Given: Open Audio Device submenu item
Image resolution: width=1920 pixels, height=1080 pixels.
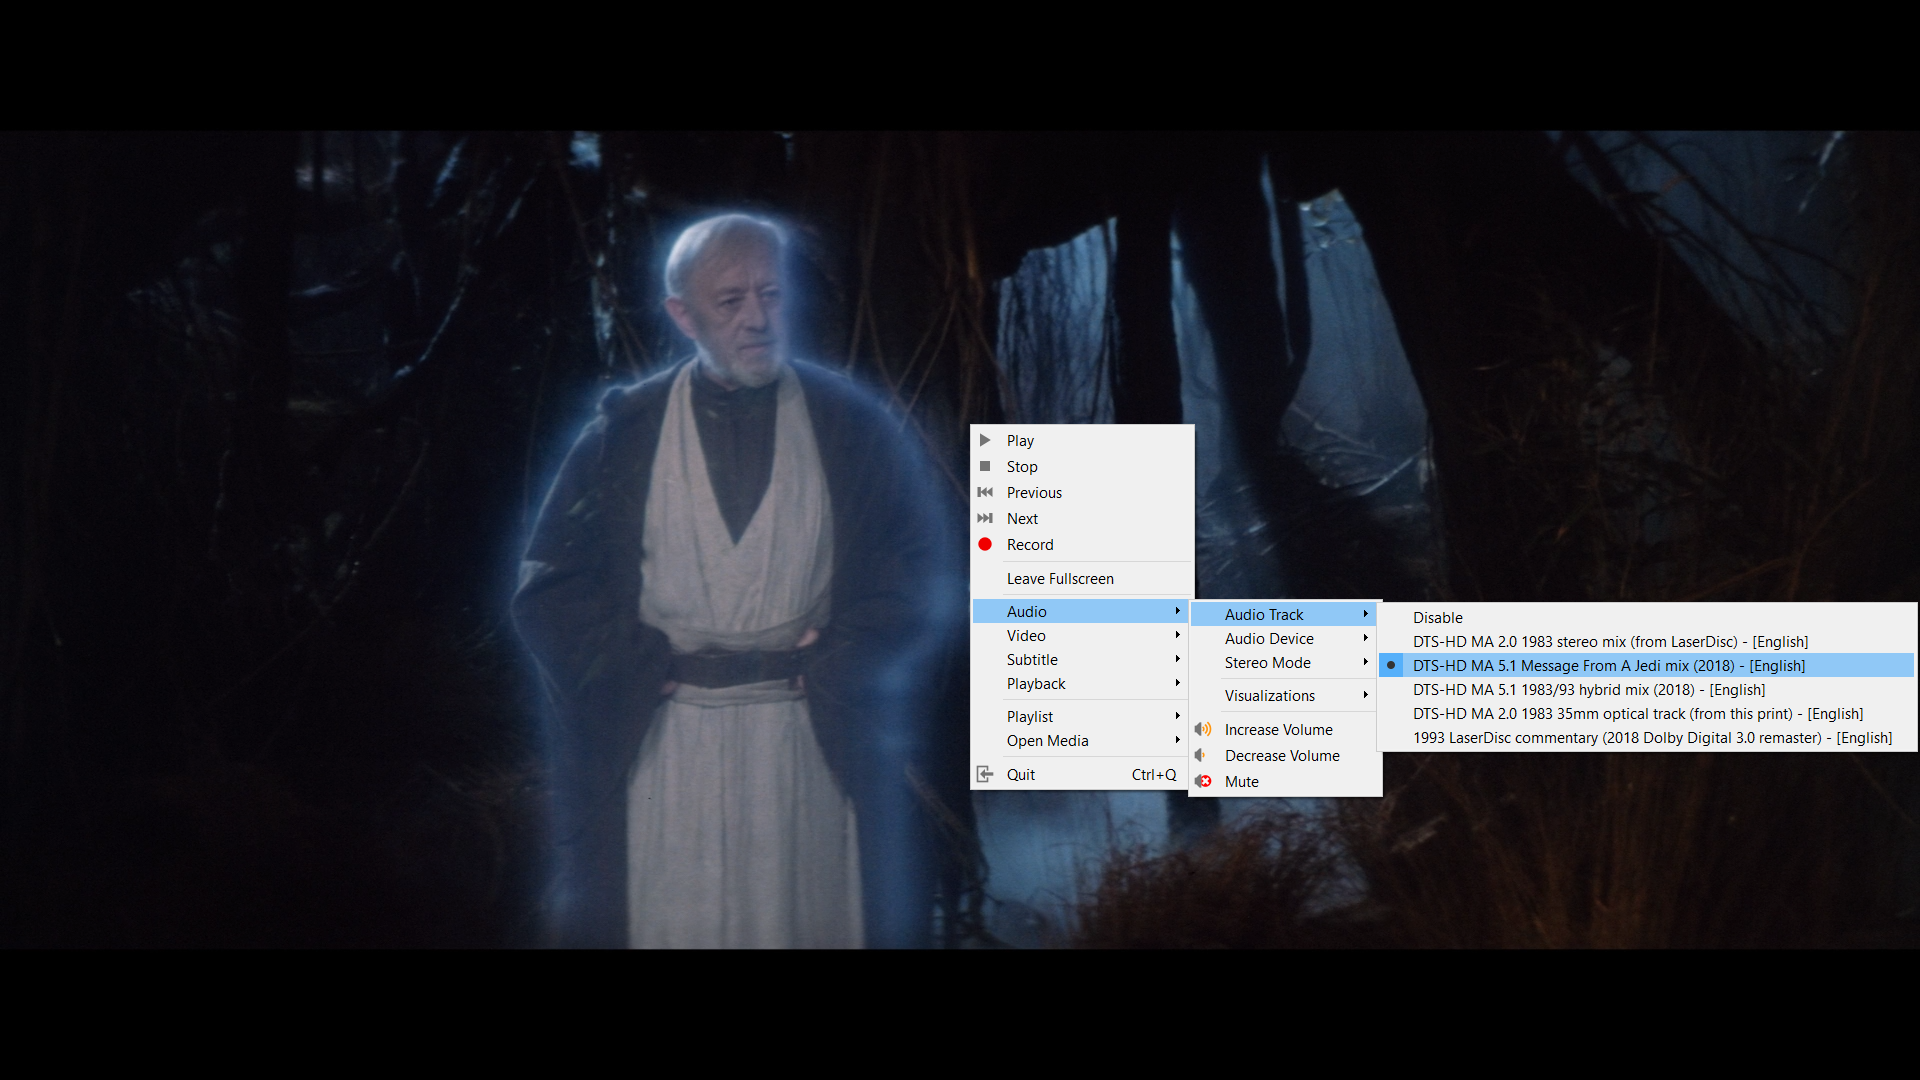Looking at the screenshot, I should click(x=1284, y=638).
